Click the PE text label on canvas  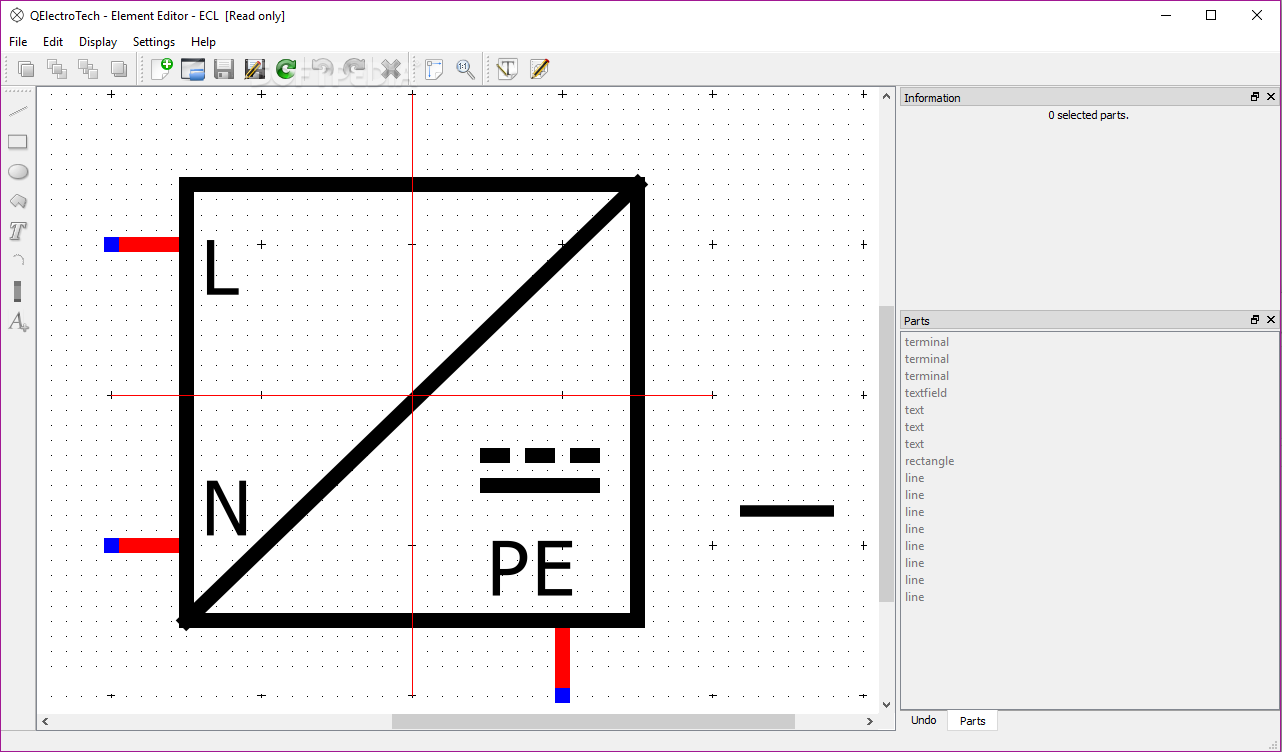[531, 569]
